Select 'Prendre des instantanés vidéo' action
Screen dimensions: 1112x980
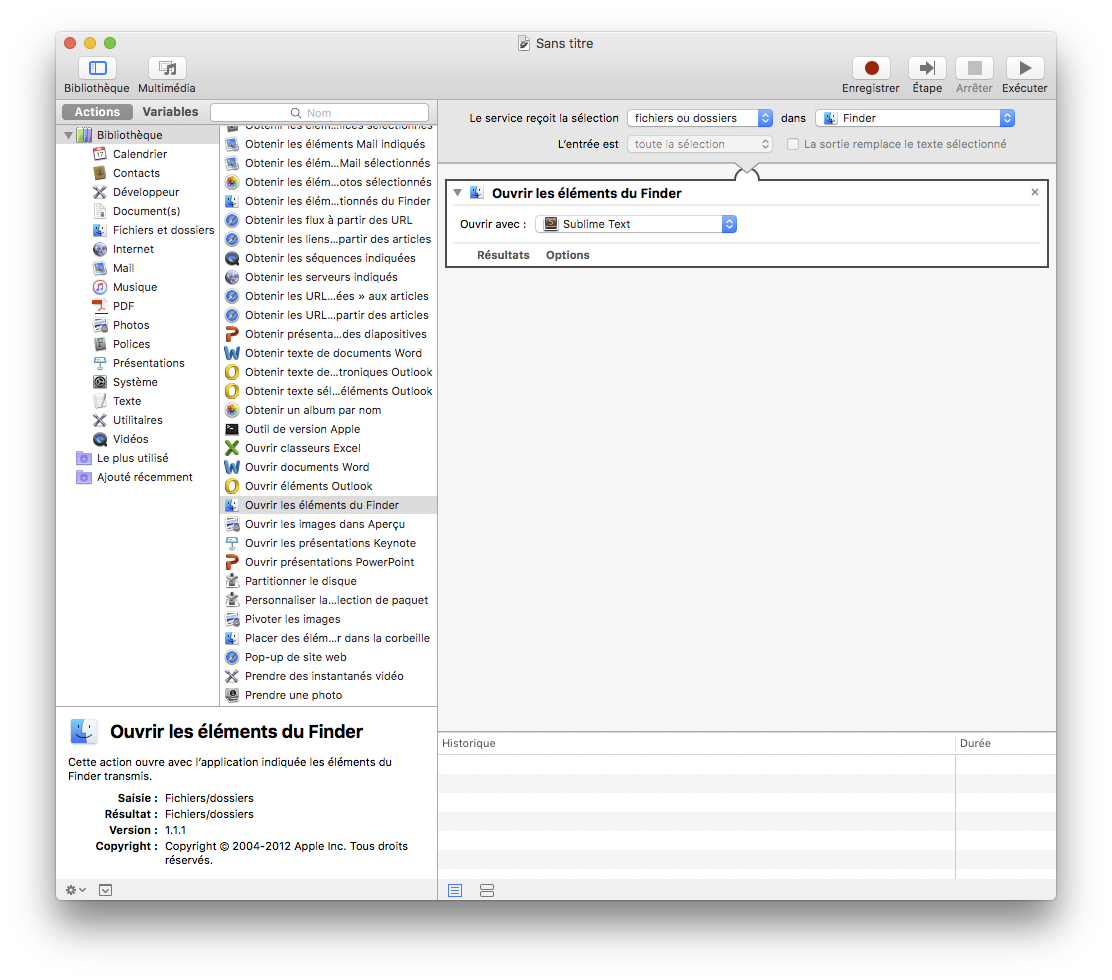tap(328, 676)
